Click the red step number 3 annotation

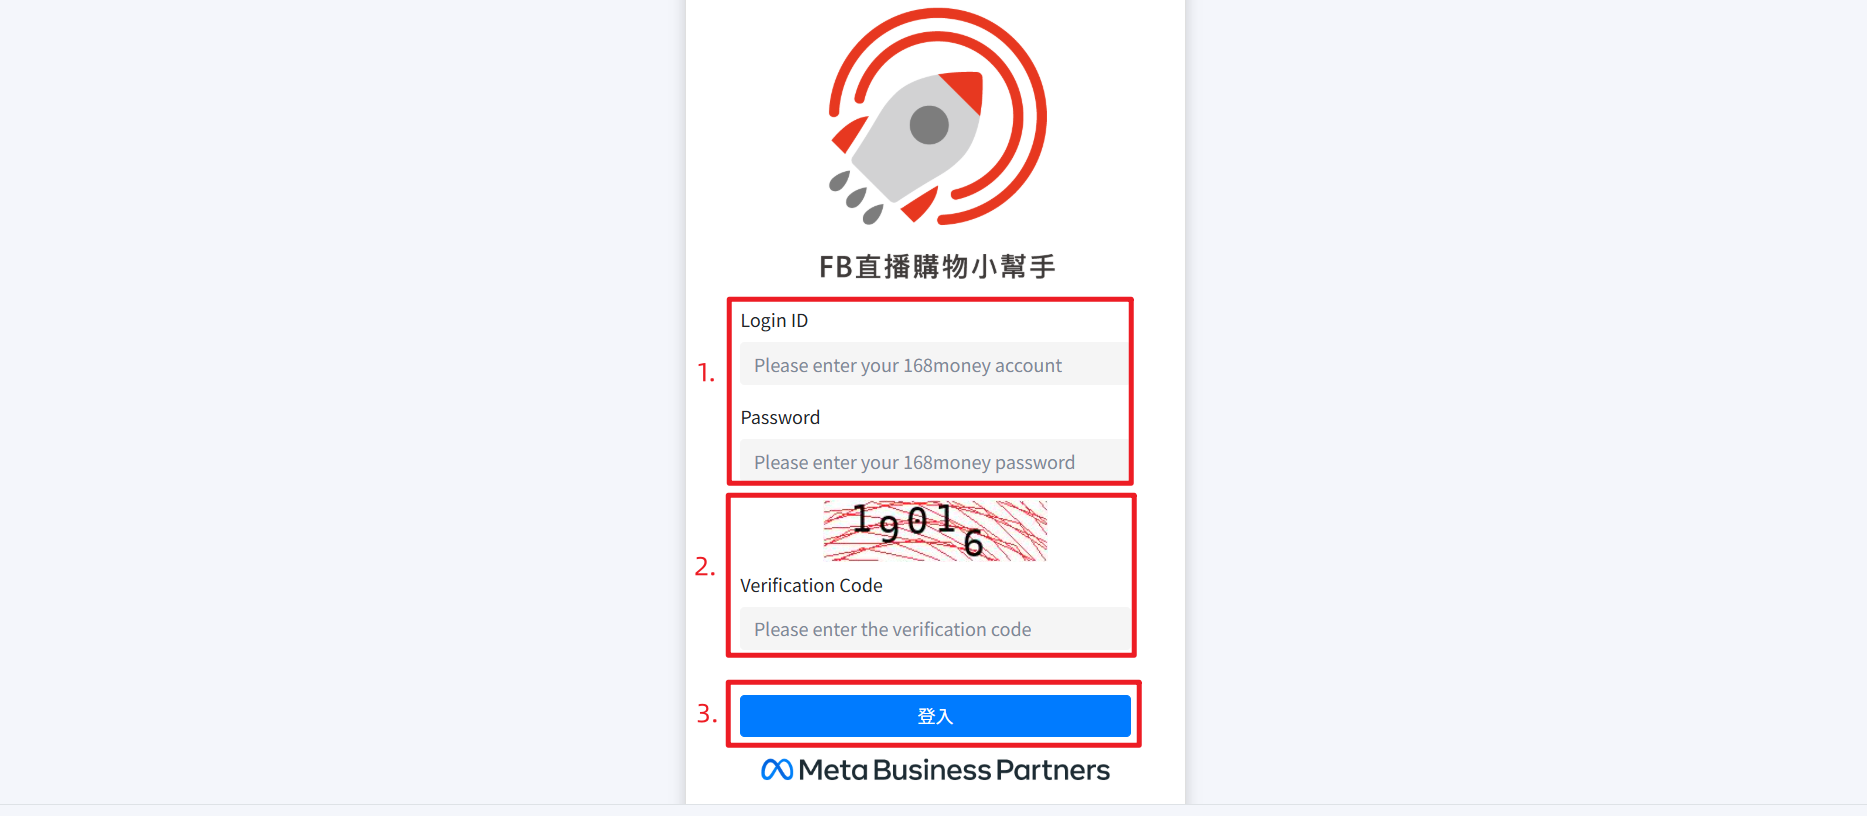pos(707,714)
